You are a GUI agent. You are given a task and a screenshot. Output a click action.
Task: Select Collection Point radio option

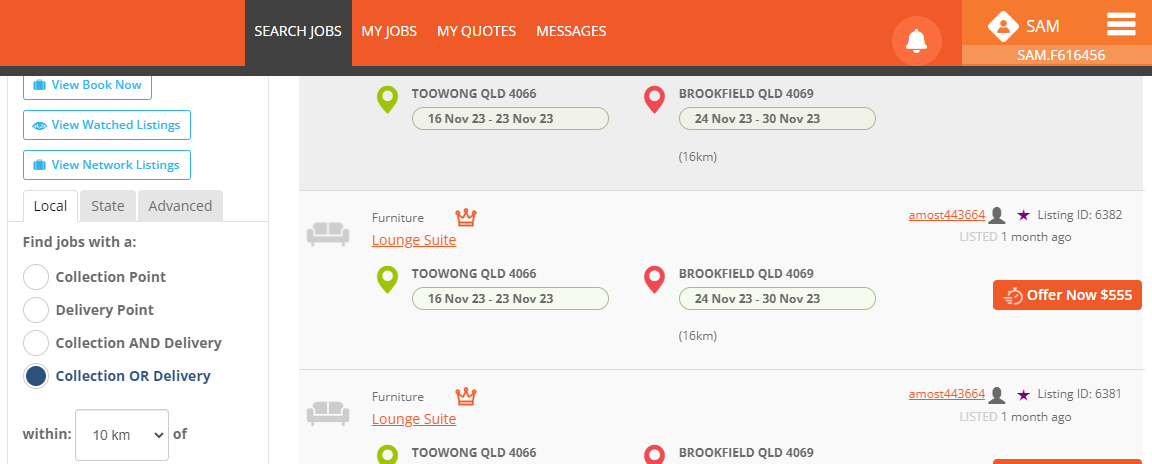pyautogui.click(x=36, y=277)
